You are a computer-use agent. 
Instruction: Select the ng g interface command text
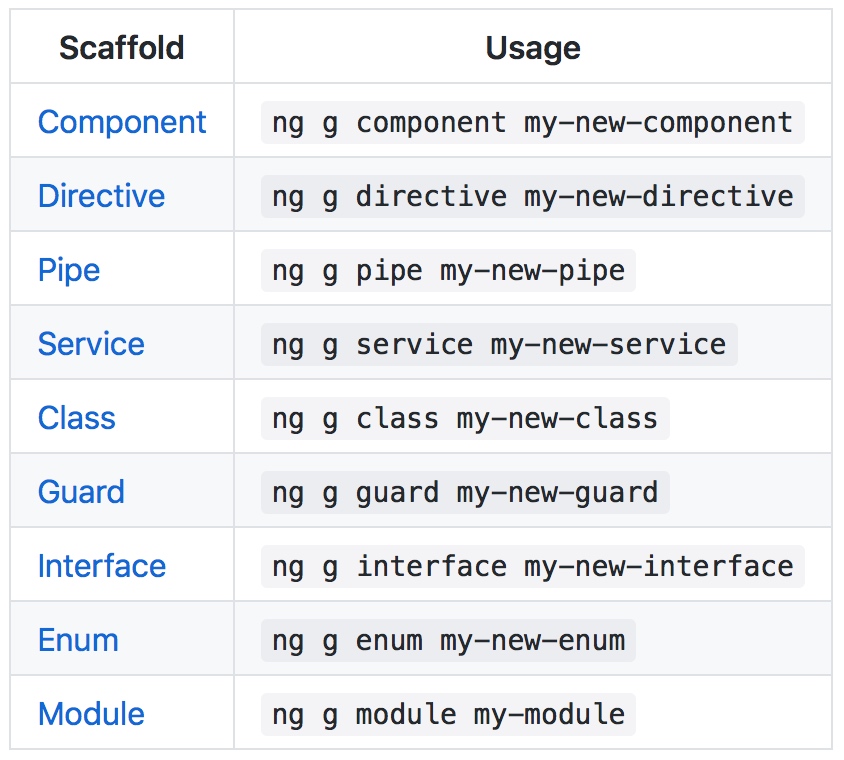coord(532,567)
